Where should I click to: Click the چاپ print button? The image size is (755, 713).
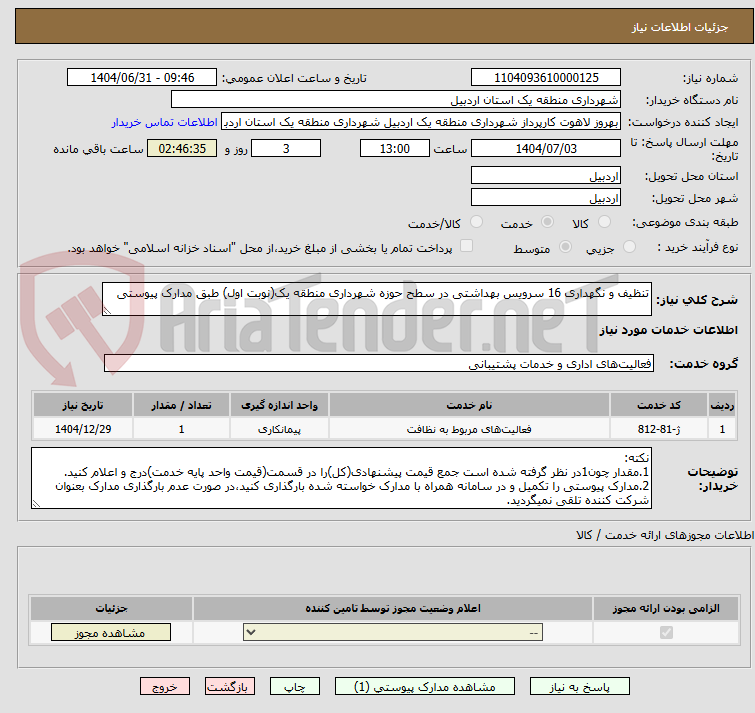tap(295, 687)
